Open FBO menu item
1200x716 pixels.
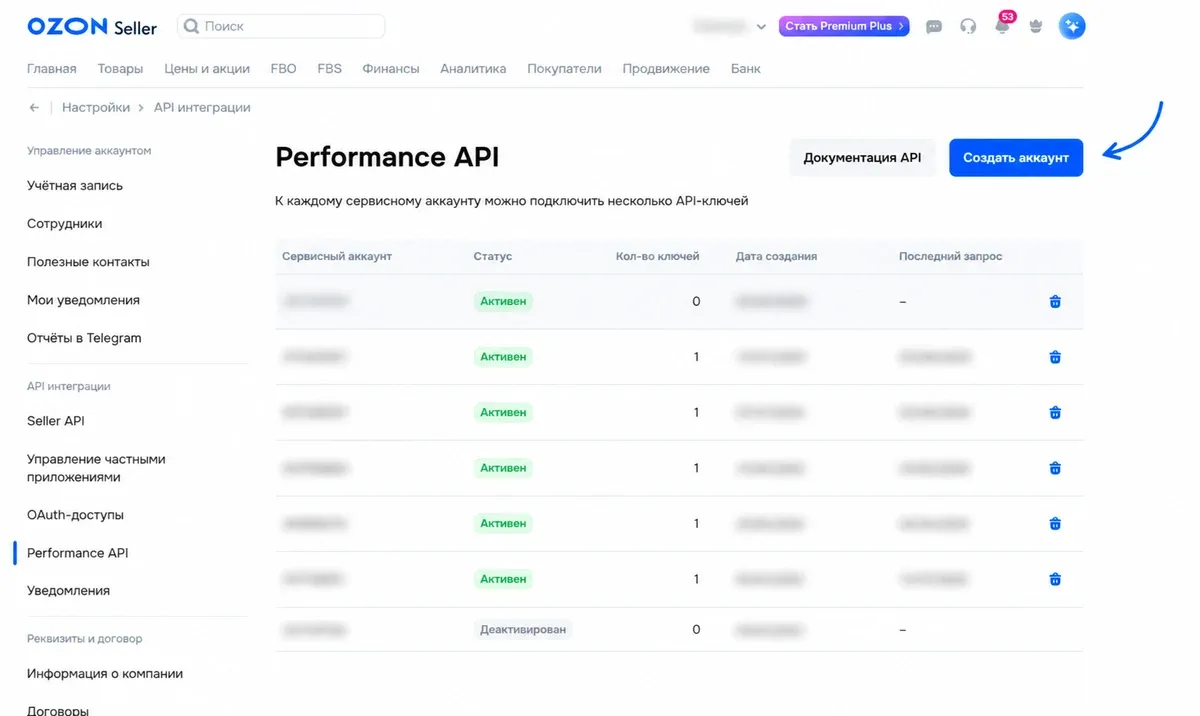[283, 69]
